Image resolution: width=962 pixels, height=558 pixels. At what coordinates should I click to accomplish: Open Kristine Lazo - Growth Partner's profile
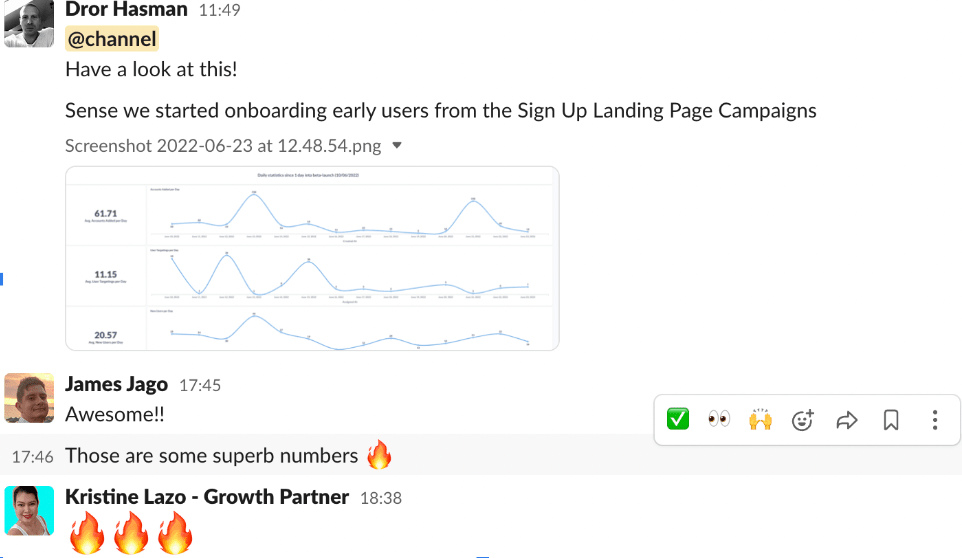[x=207, y=497]
